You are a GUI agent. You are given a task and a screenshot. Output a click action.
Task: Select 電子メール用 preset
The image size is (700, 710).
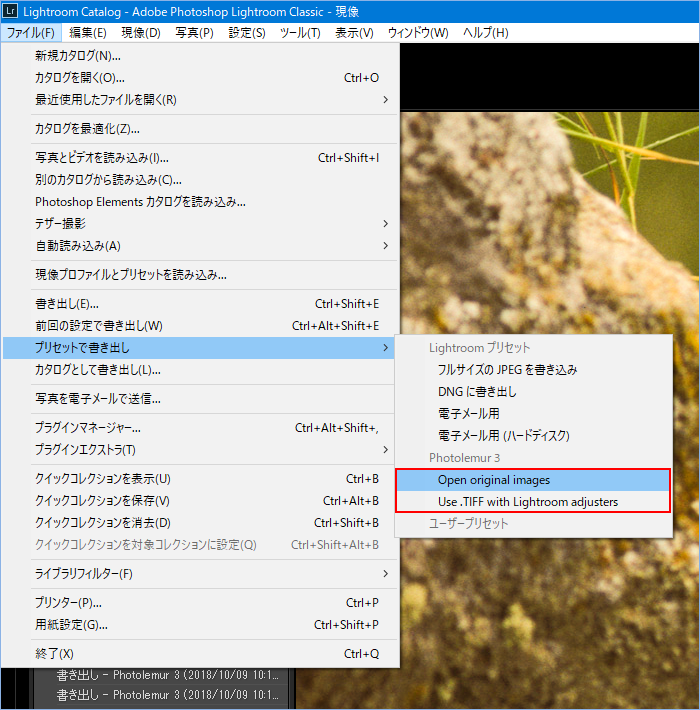tap(533, 413)
